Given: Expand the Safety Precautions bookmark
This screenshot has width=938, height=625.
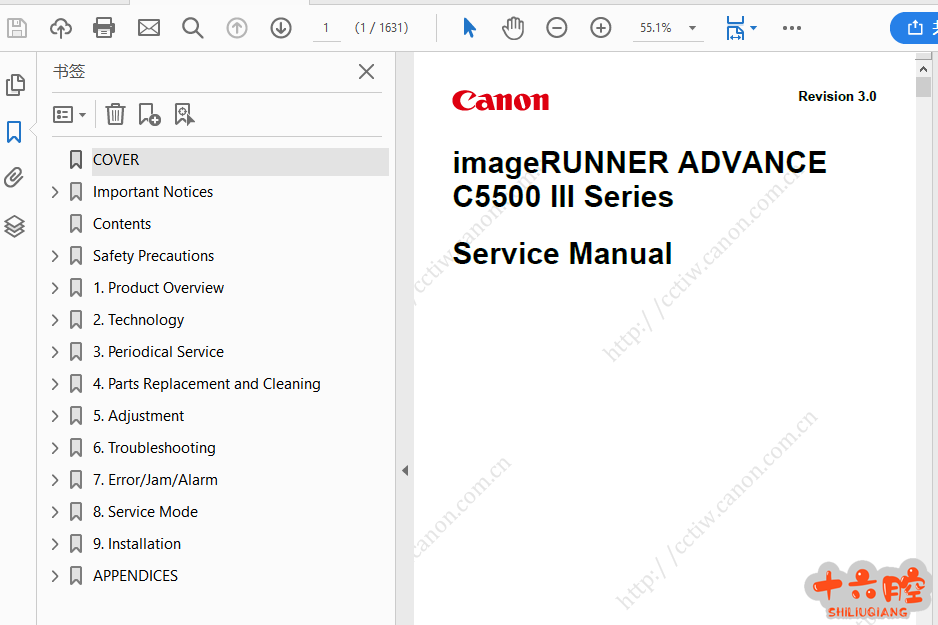Looking at the screenshot, I should (x=55, y=256).
